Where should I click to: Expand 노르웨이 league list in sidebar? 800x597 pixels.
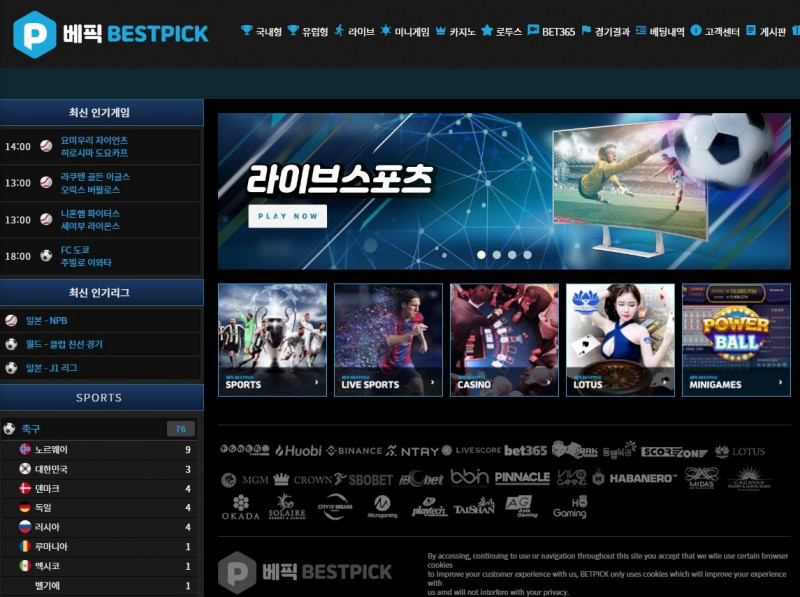100,450
